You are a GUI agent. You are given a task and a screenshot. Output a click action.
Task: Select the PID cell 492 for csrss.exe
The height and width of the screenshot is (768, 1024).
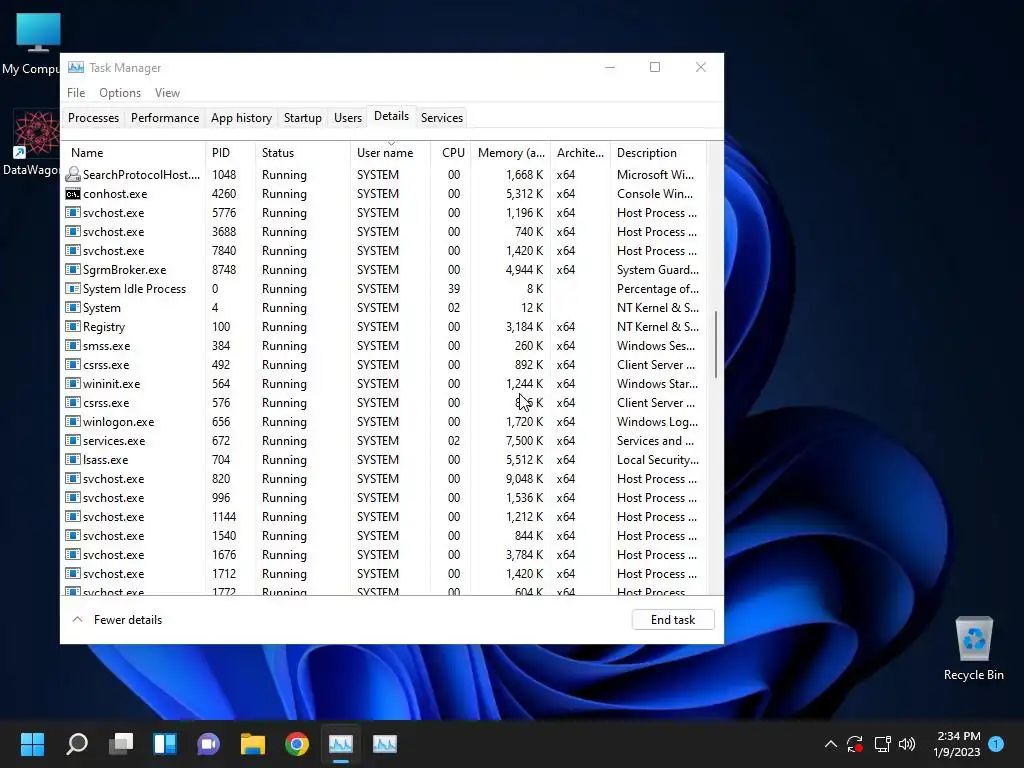tap(221, 364)
